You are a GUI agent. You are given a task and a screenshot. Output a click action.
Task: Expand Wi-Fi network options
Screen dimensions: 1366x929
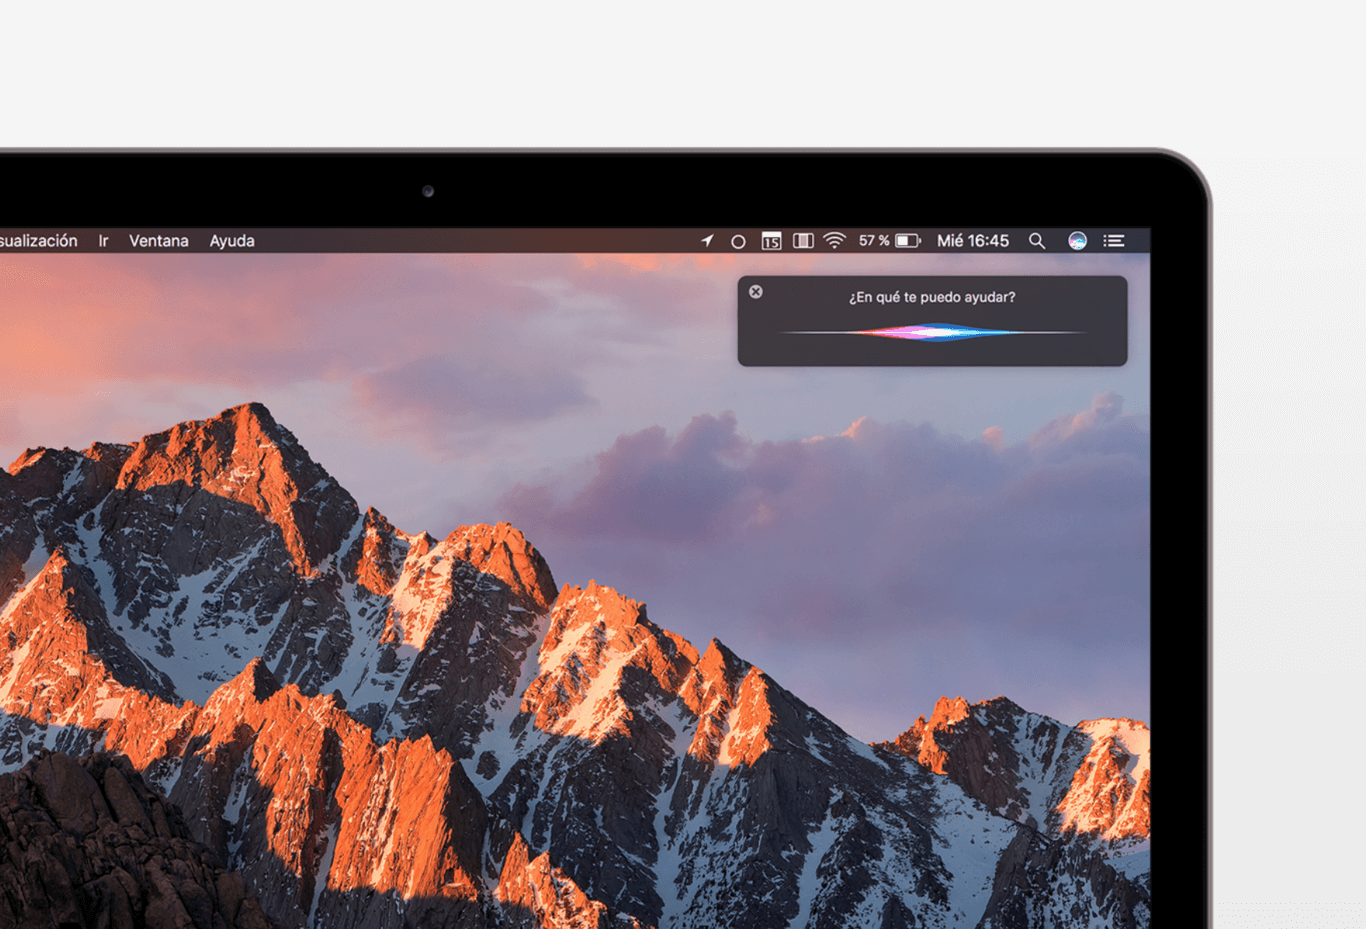835,240
